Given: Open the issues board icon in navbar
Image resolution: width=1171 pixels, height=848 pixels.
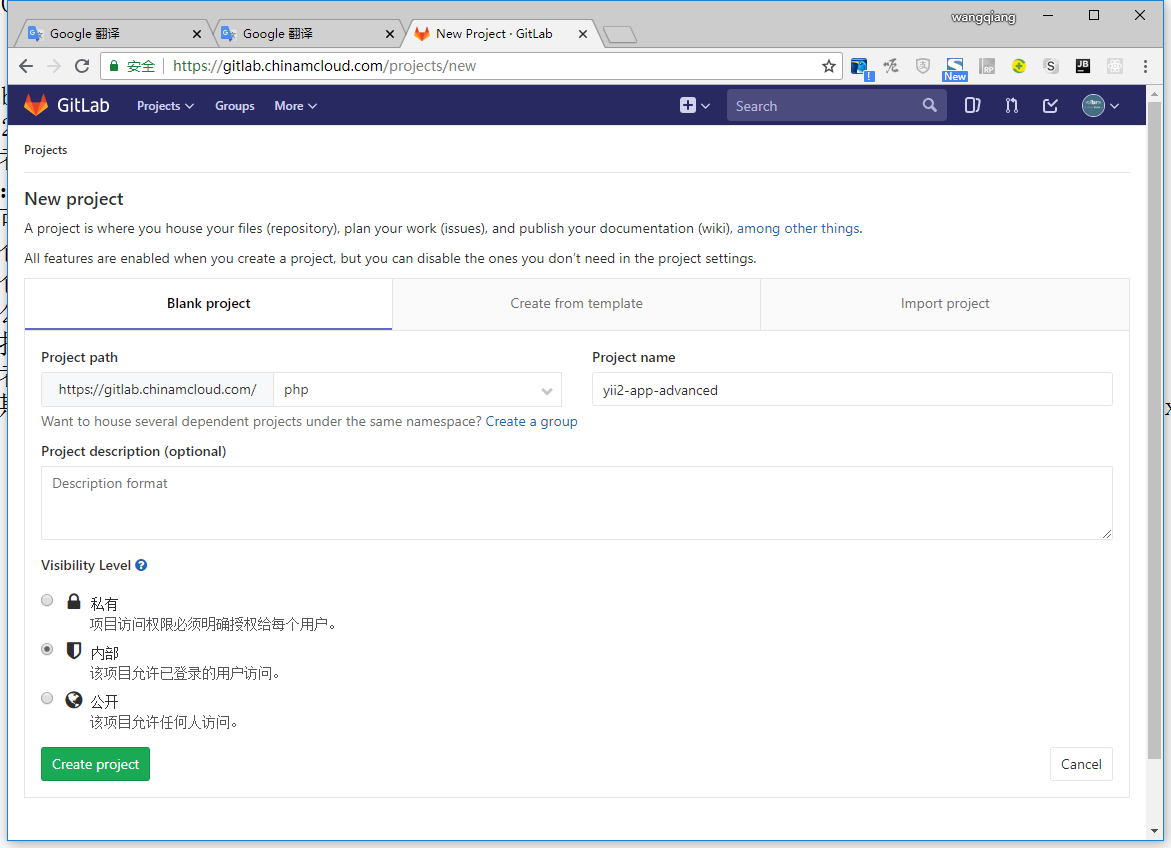Looking at the screenshot, I should [972, 105].
